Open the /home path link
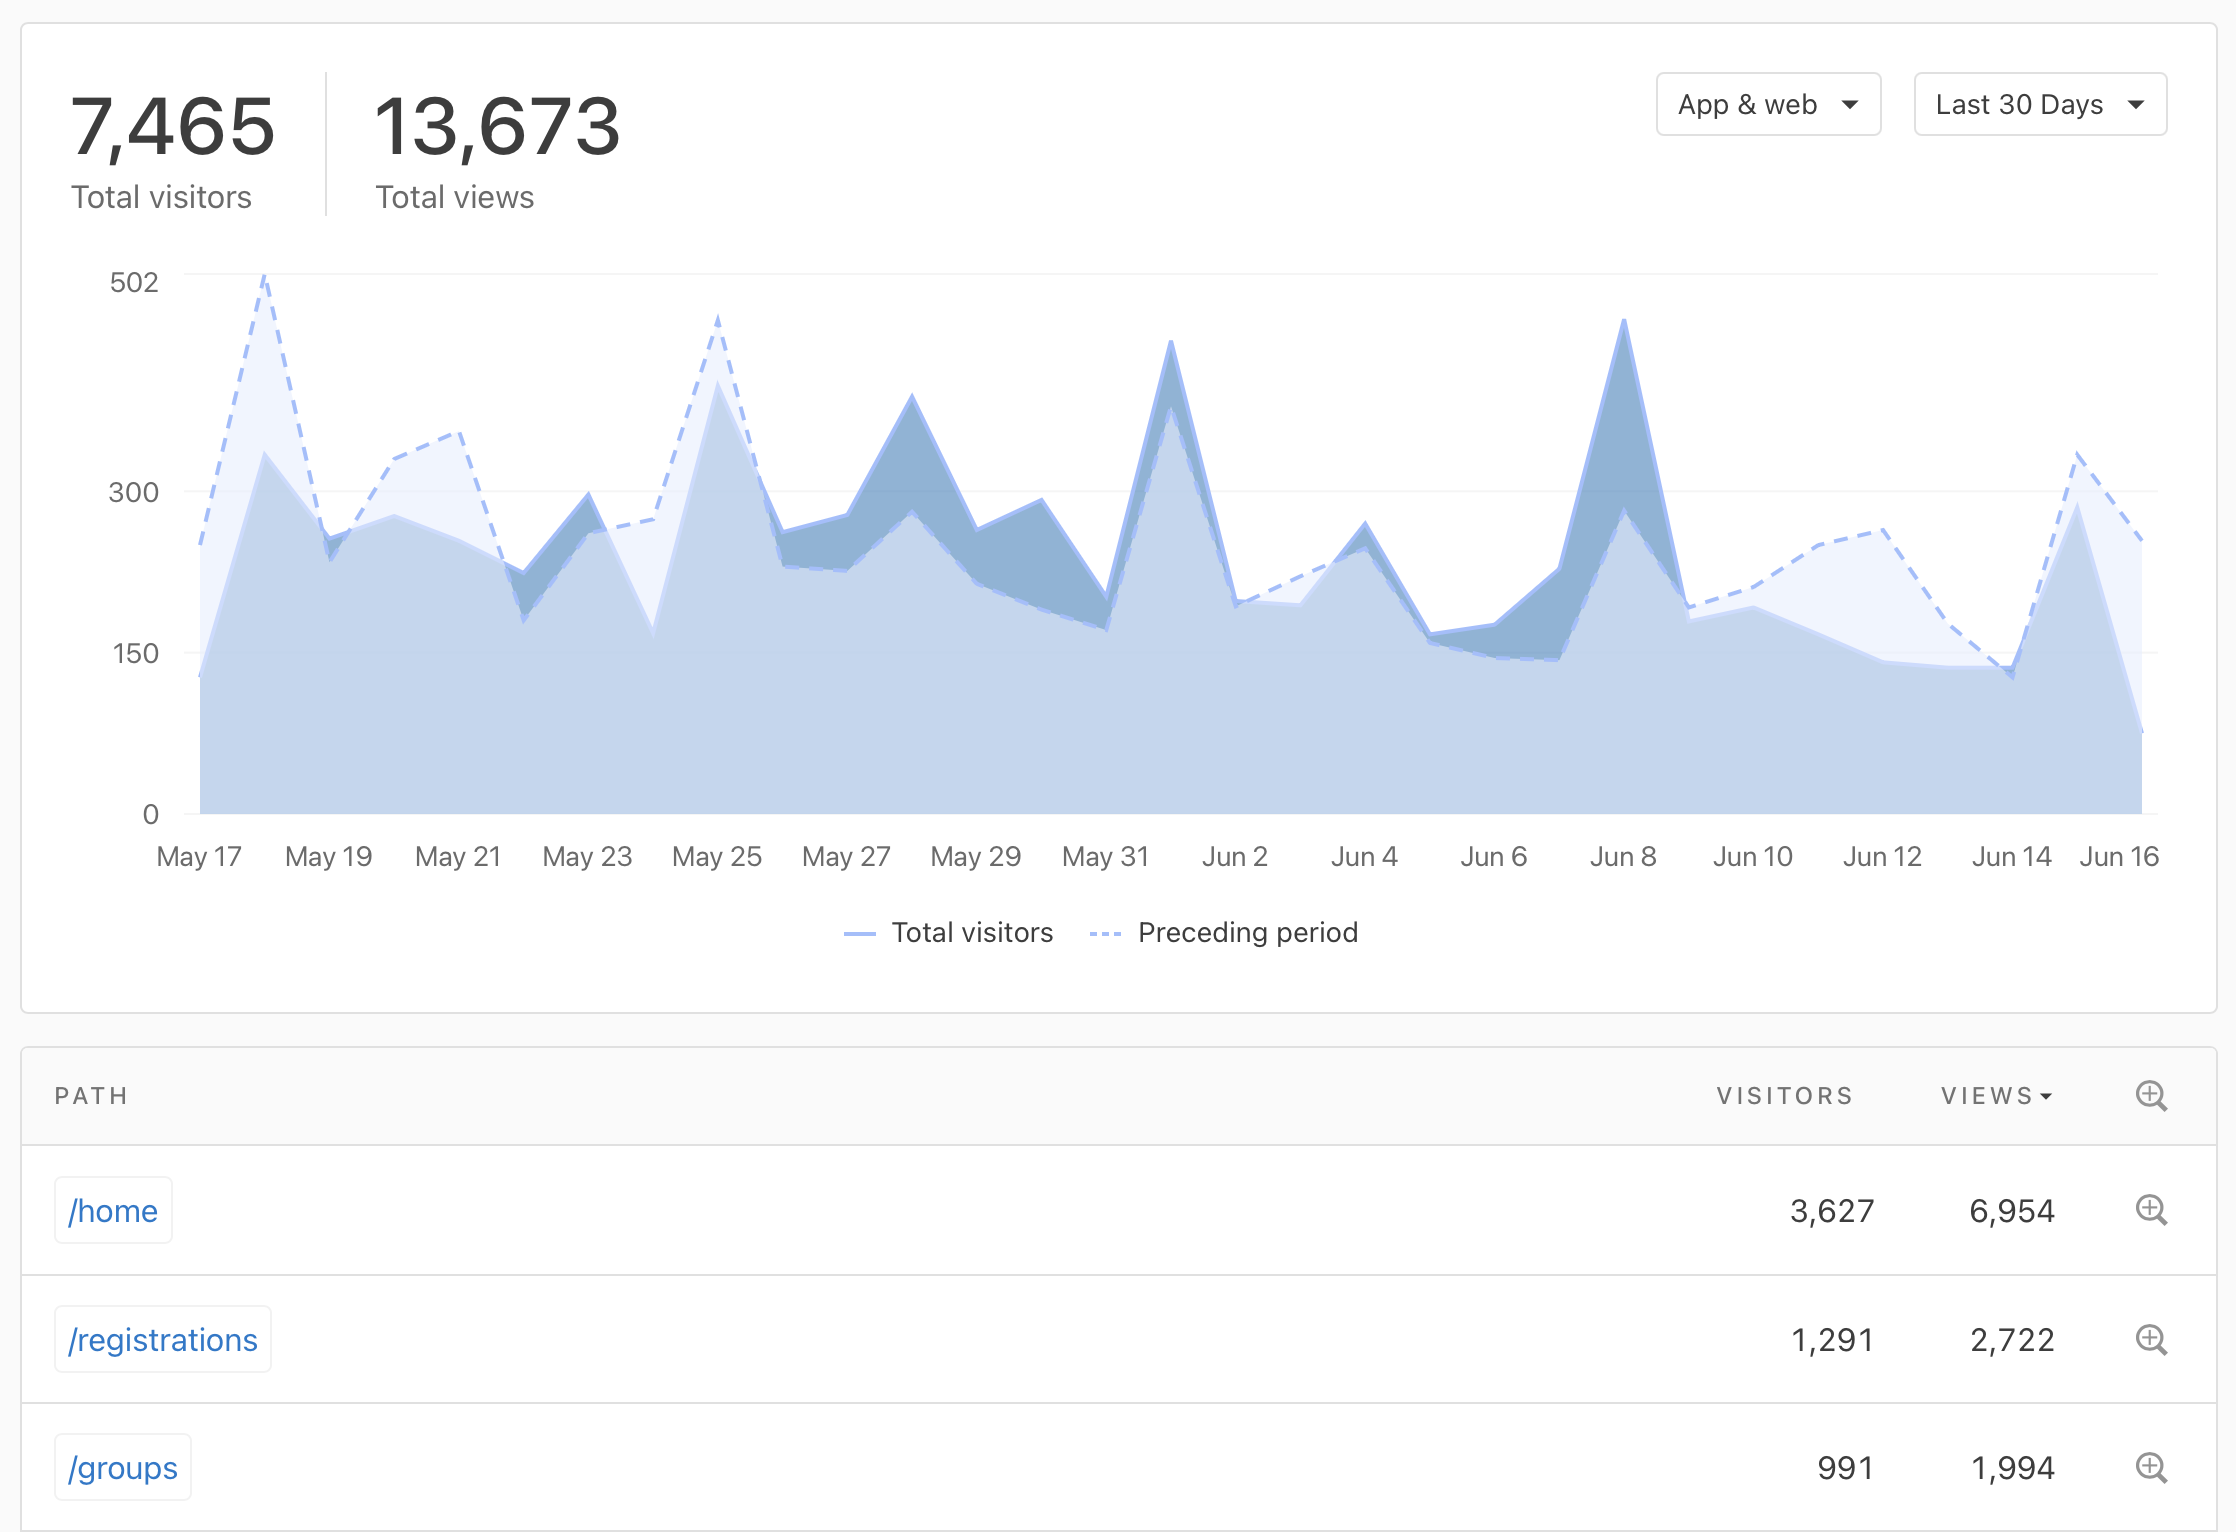Screen dimensions: 2236x1532 pyautogui.click(x=113, y=1211)
